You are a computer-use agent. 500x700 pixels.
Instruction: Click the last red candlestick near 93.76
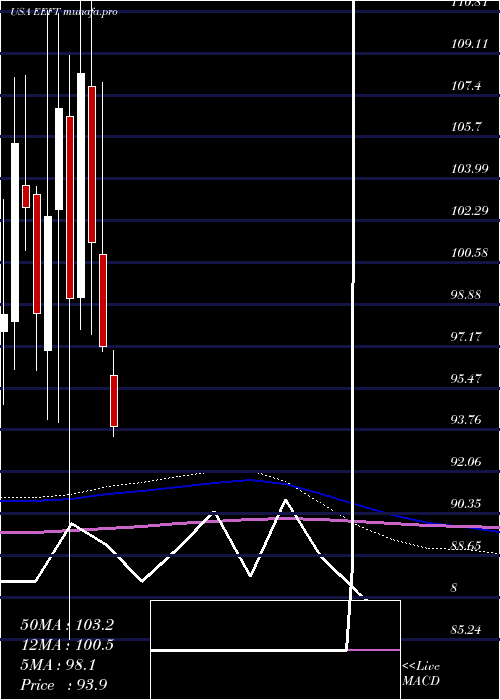coord(114,401)
